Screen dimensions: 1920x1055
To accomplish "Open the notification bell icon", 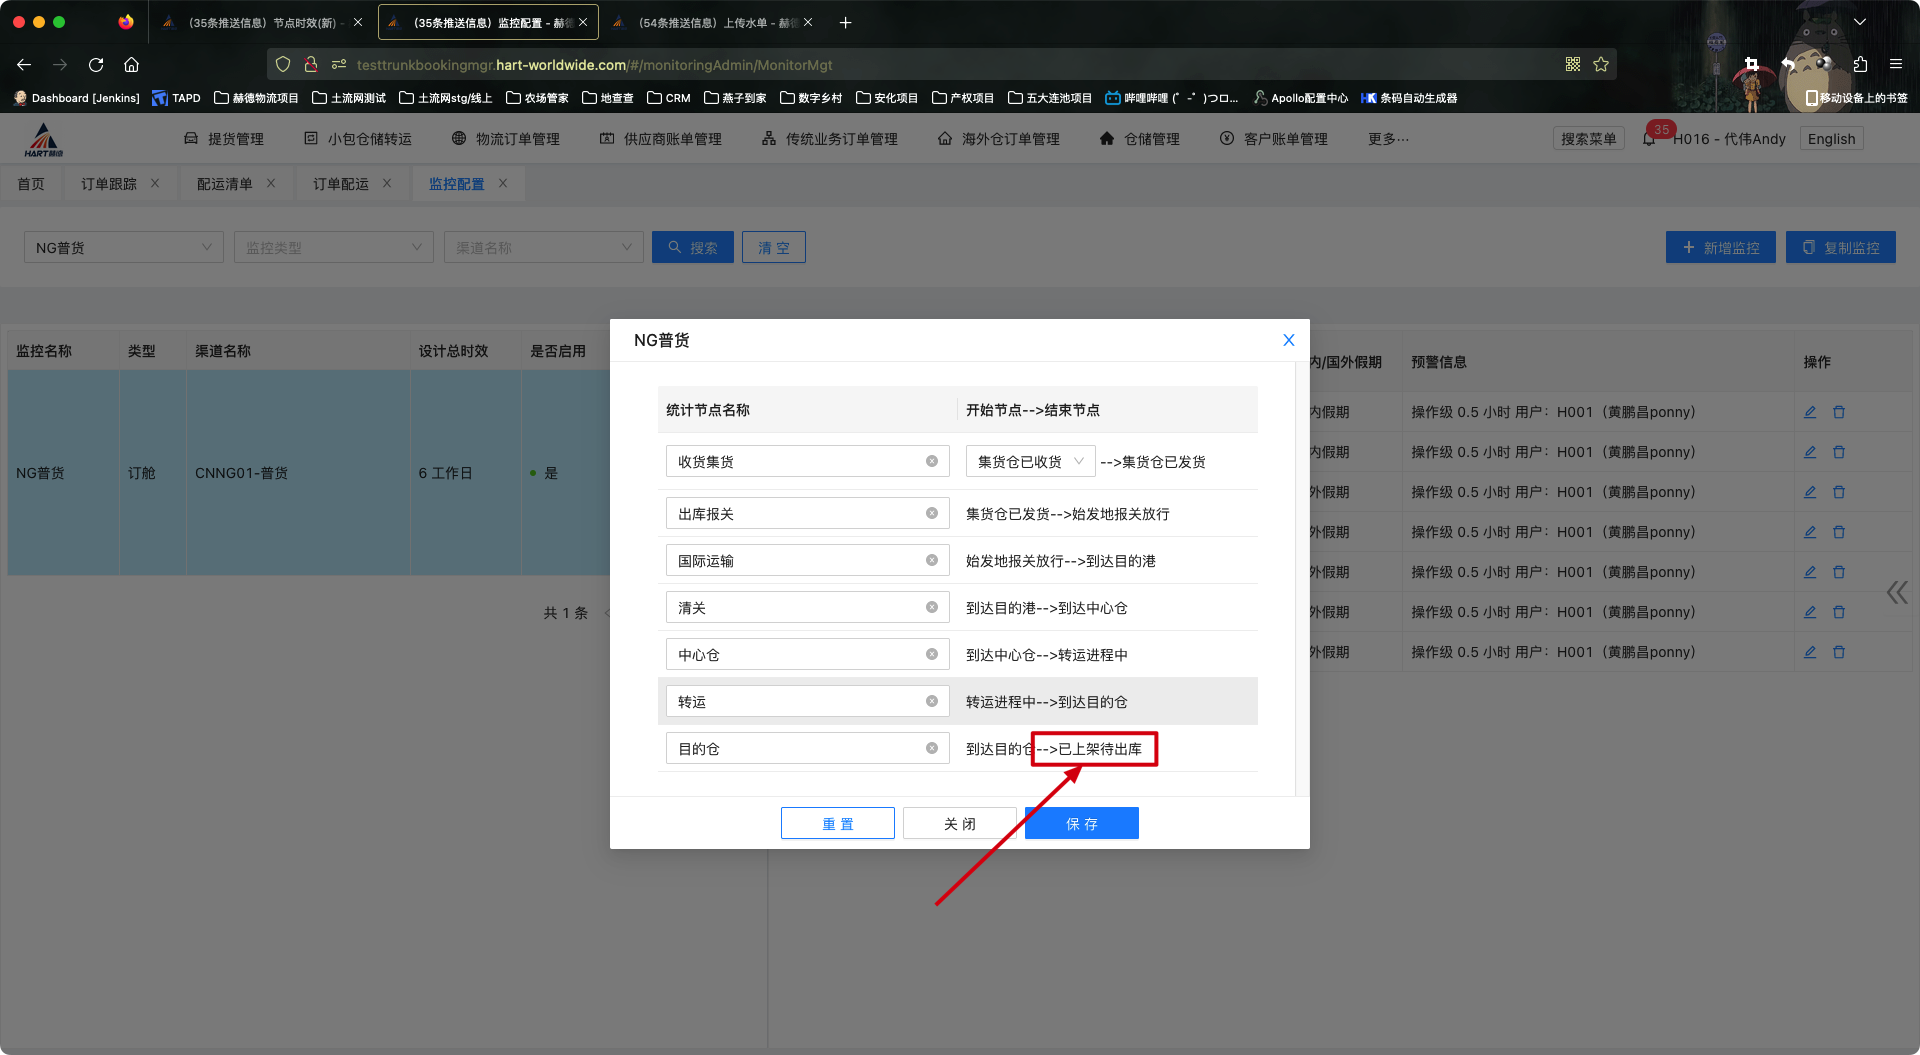I will coord(1649,139).
